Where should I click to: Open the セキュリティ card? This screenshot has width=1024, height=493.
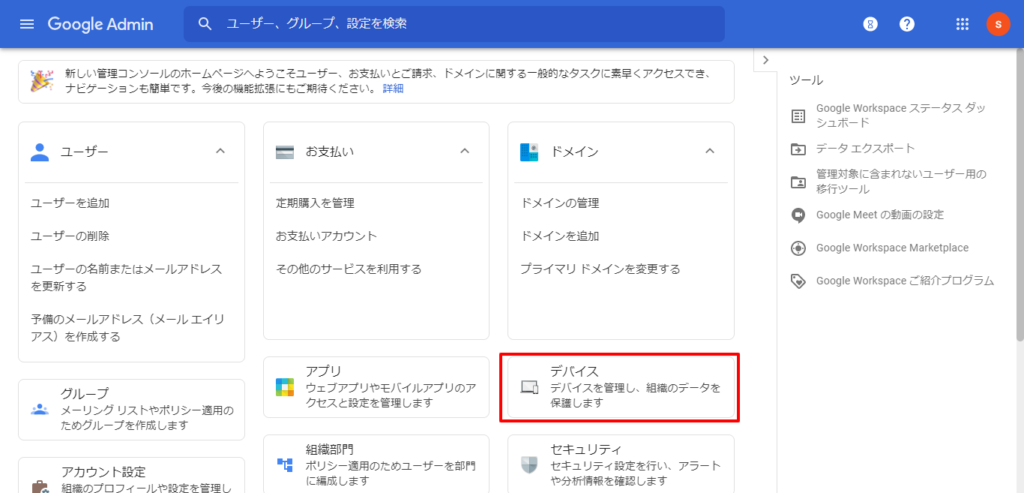620,464
